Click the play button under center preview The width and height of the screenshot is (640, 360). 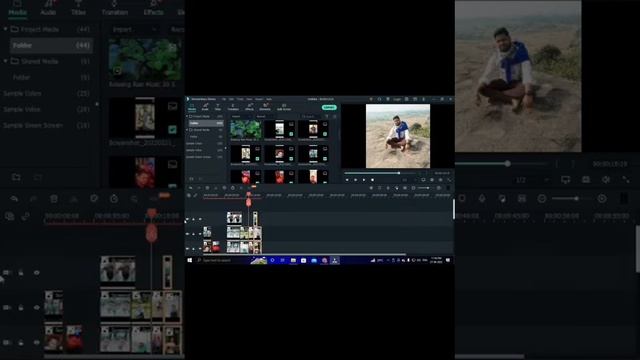pyautogui.click(x=364, y=180)
